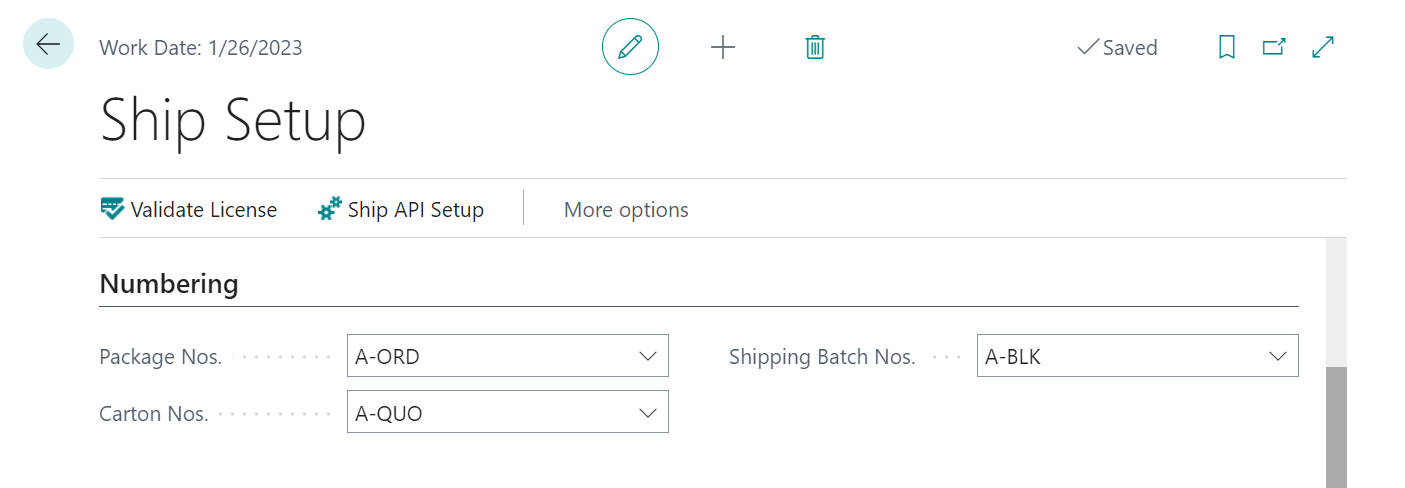Click the plus icon to create new

[x=722, y=47]
